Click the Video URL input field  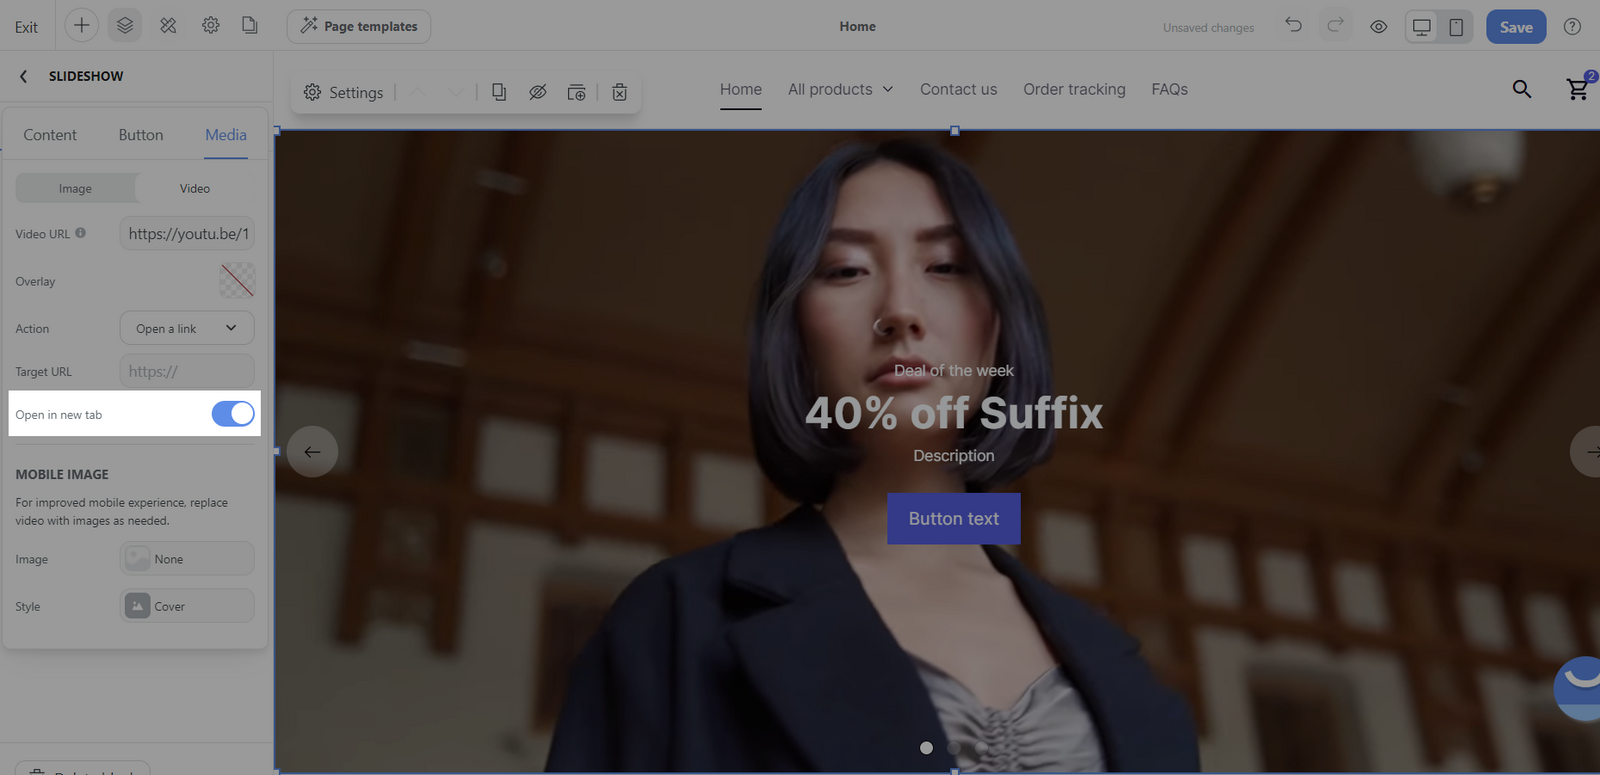[187, 233]
